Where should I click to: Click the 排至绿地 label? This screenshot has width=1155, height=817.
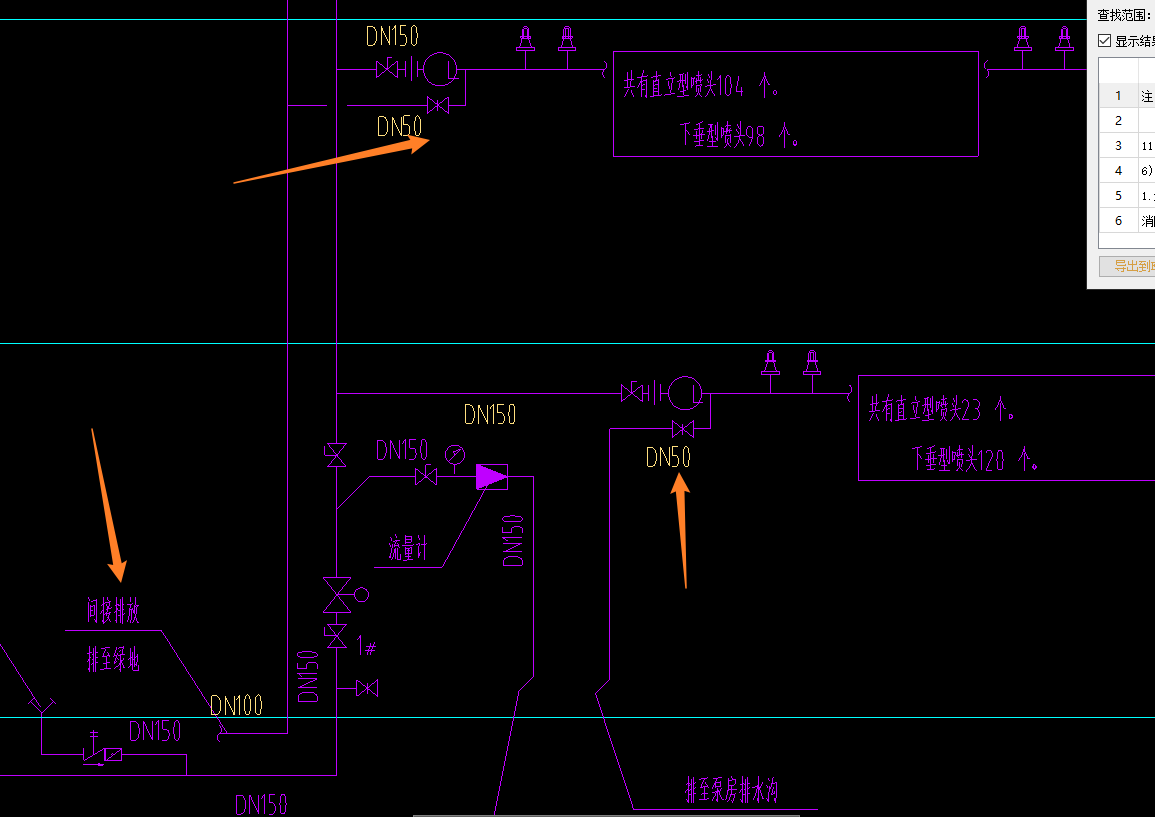tap(113, 659)
